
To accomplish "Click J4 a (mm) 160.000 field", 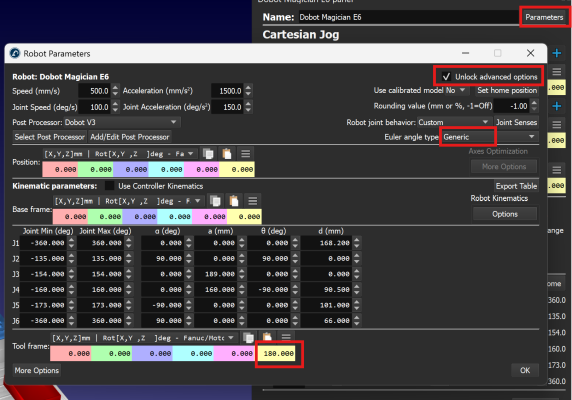I will coord(216,290).
